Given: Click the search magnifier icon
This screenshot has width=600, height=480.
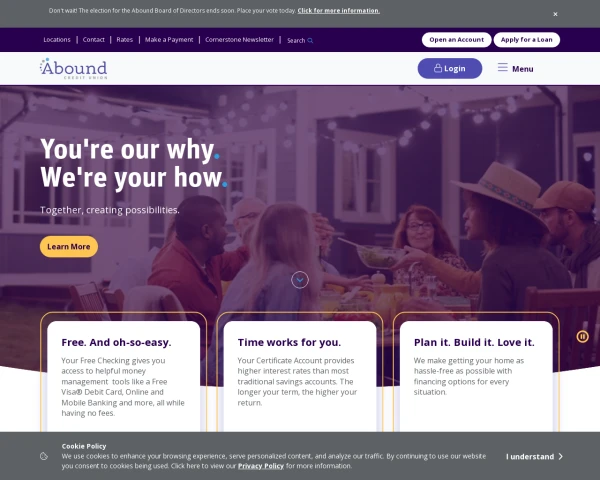Looking at the screenshot, I should coord(310,41).
